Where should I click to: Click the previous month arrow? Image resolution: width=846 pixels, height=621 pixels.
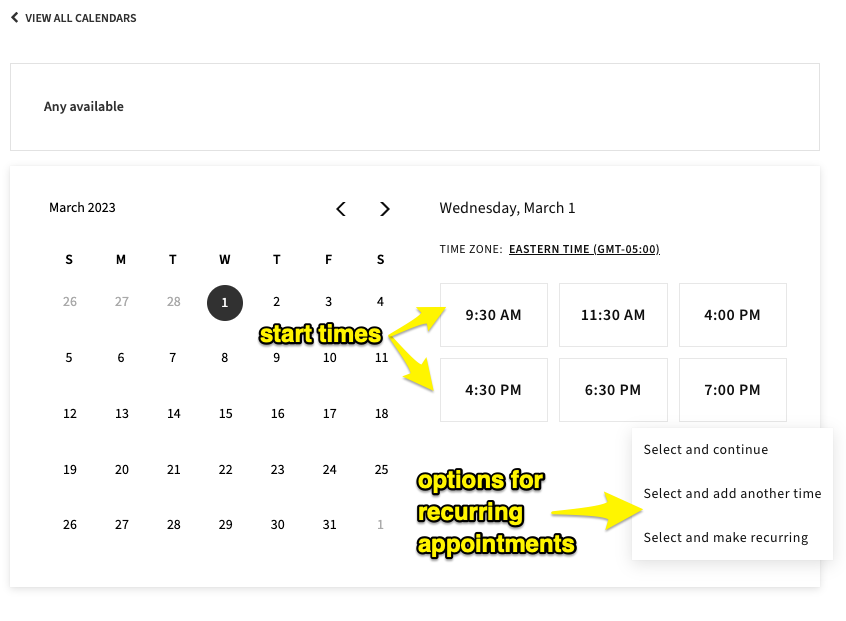point(340,209)
